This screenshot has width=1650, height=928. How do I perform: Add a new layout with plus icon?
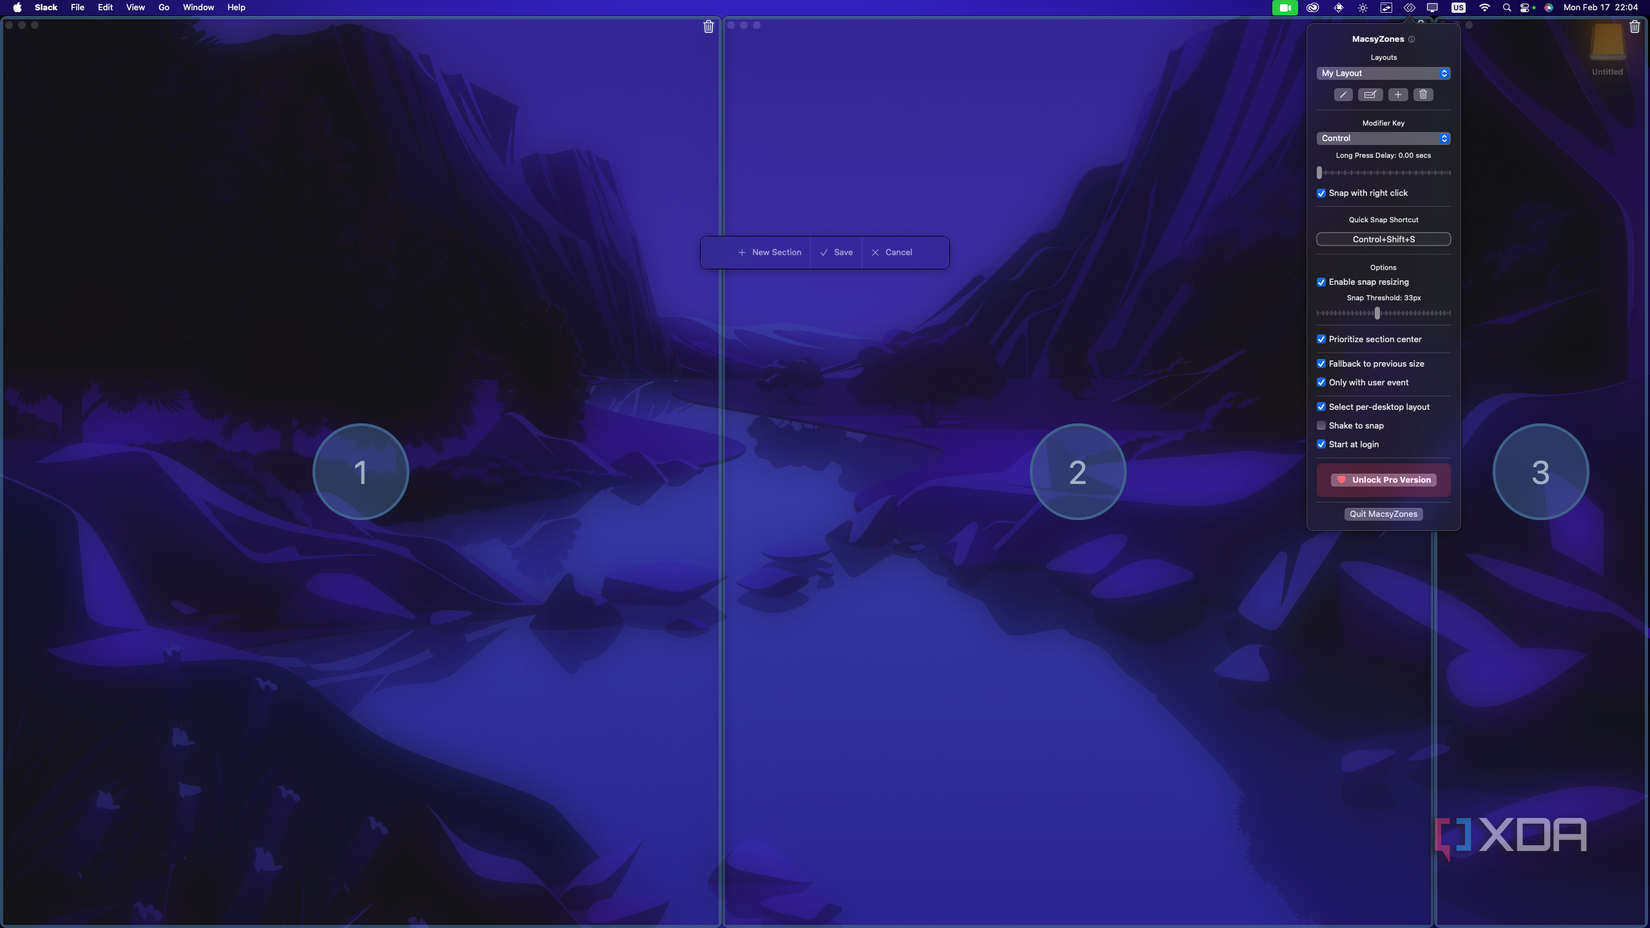tap(1398, 95)
